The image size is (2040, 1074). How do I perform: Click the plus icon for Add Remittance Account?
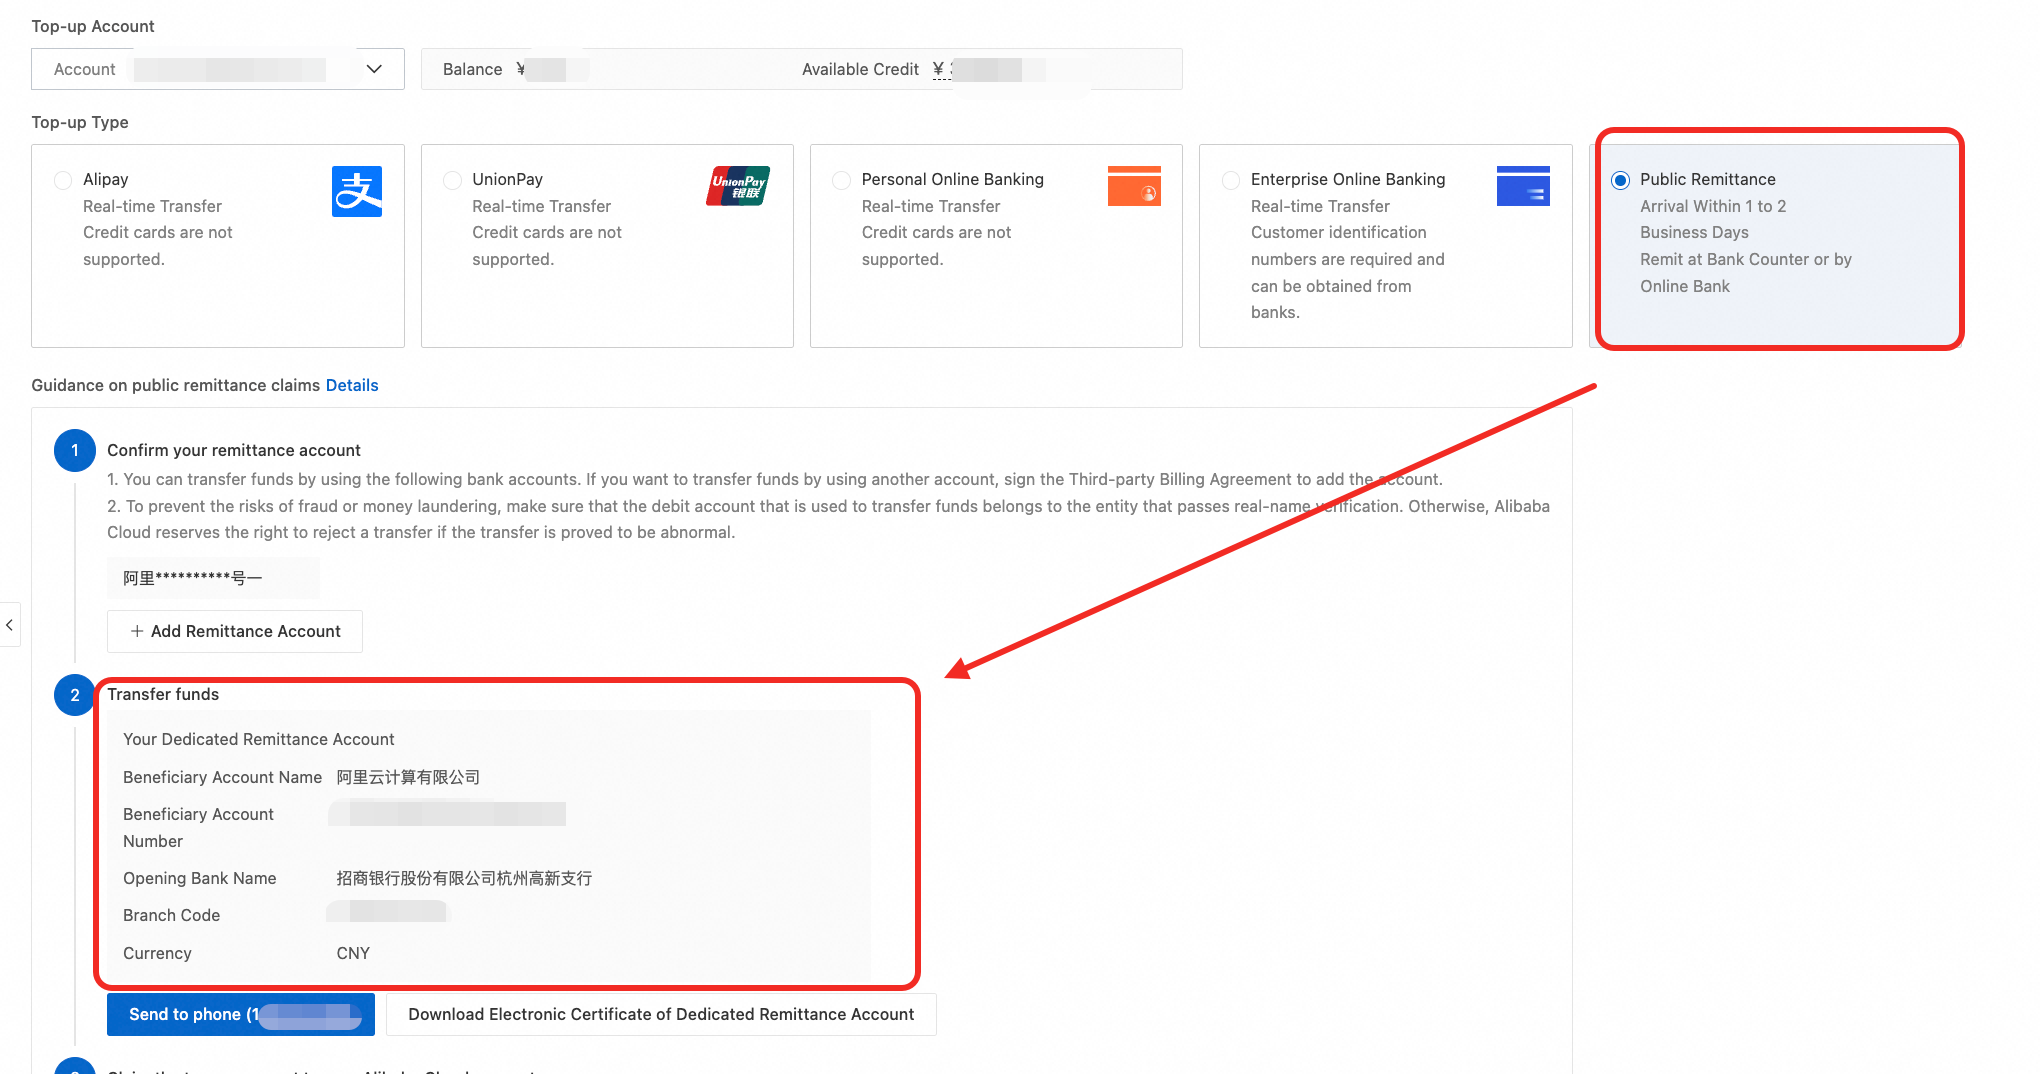pyautogui.click(x=137, y=631)
